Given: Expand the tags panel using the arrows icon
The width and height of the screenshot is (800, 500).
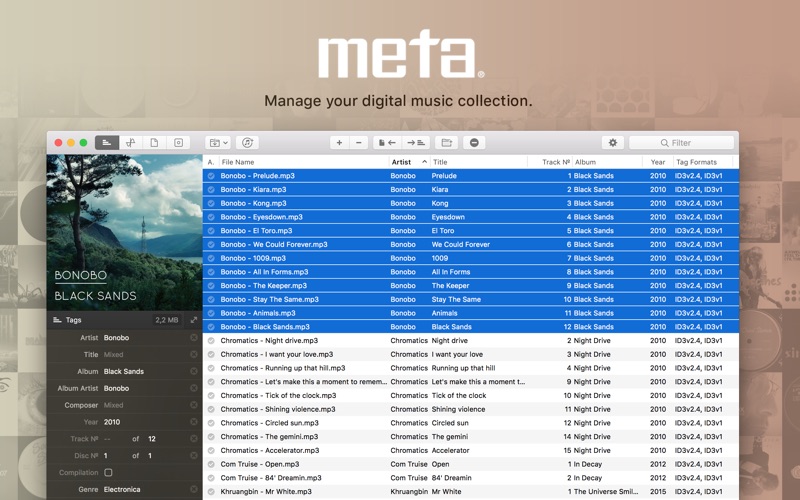Looking at the screenshot, I should pos(193,320).
